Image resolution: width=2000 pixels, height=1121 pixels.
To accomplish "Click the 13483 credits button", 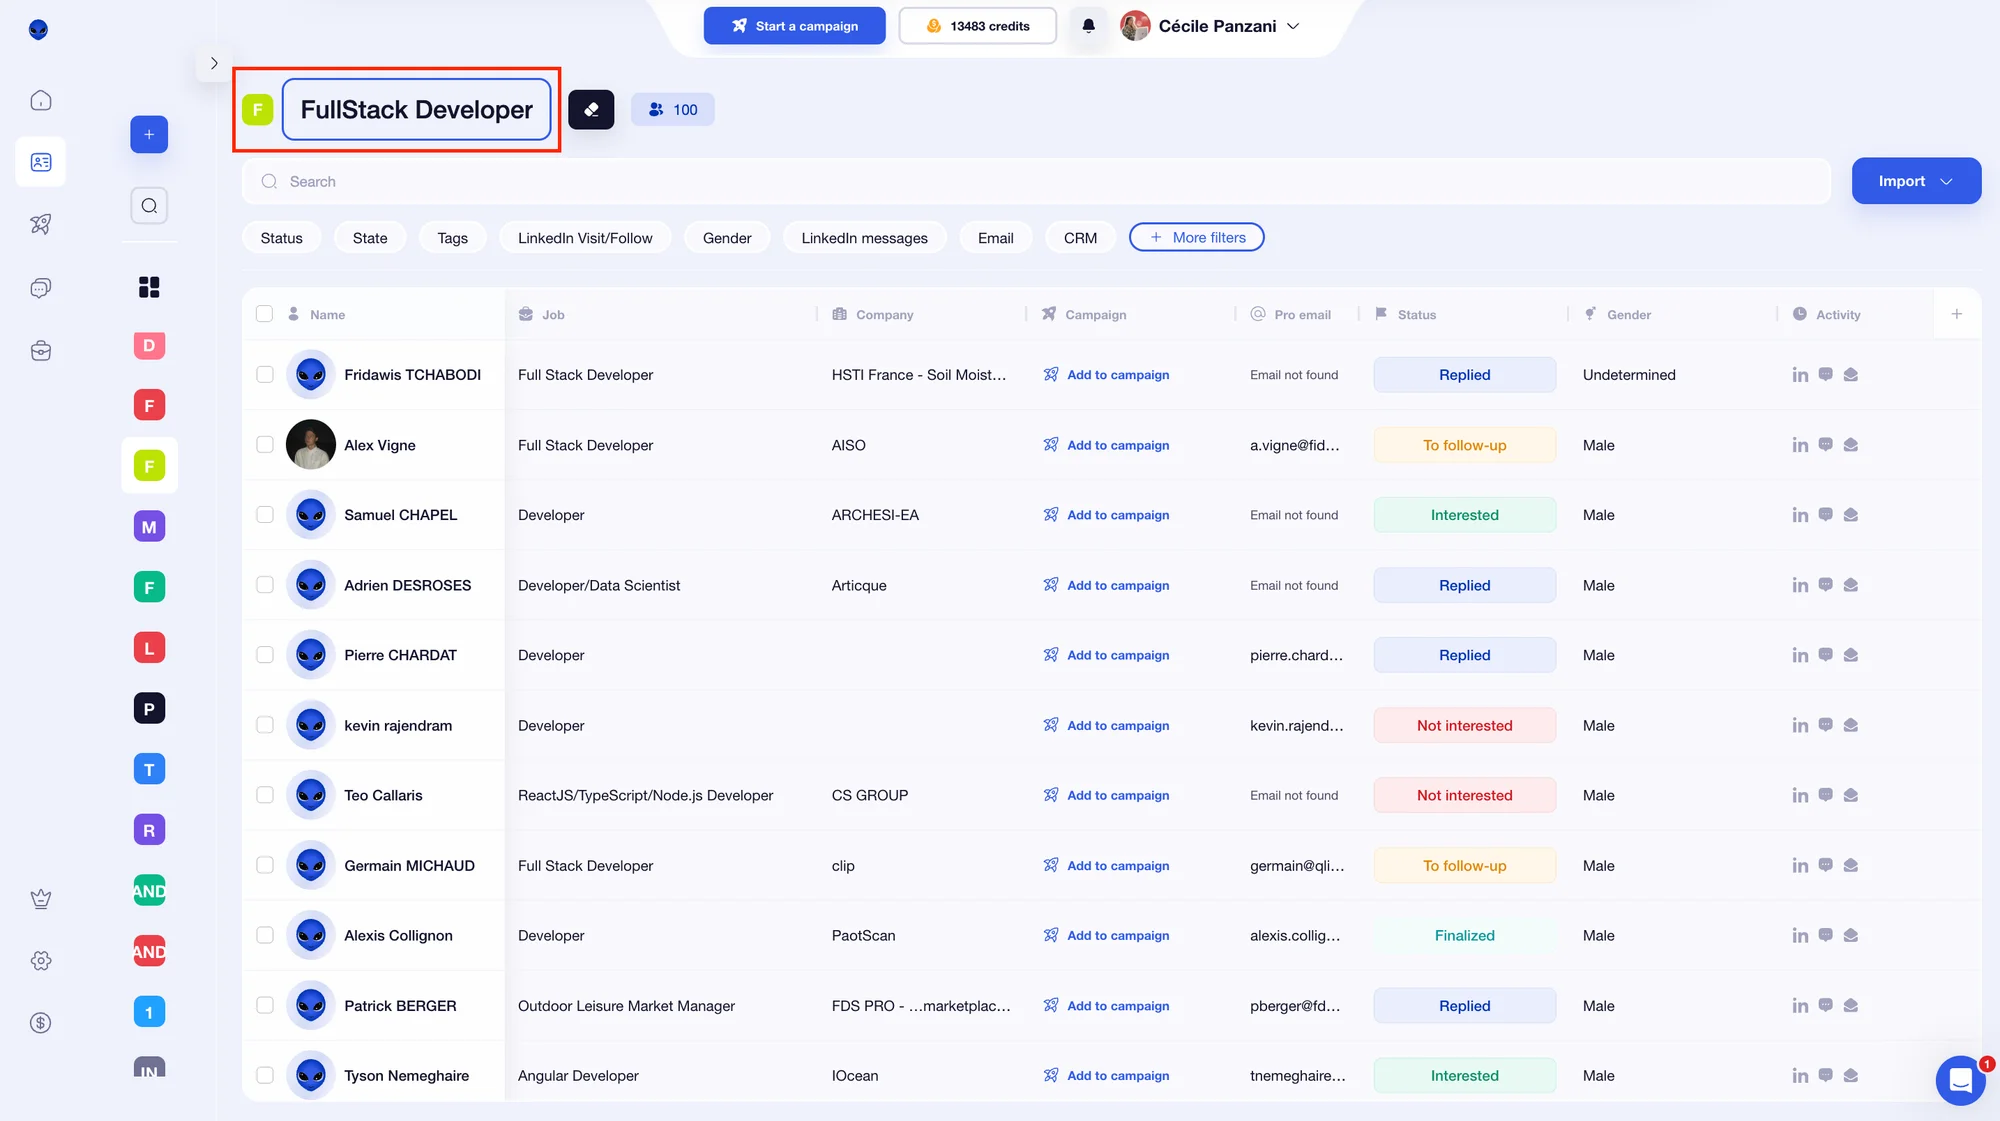I will click(977, 26).
